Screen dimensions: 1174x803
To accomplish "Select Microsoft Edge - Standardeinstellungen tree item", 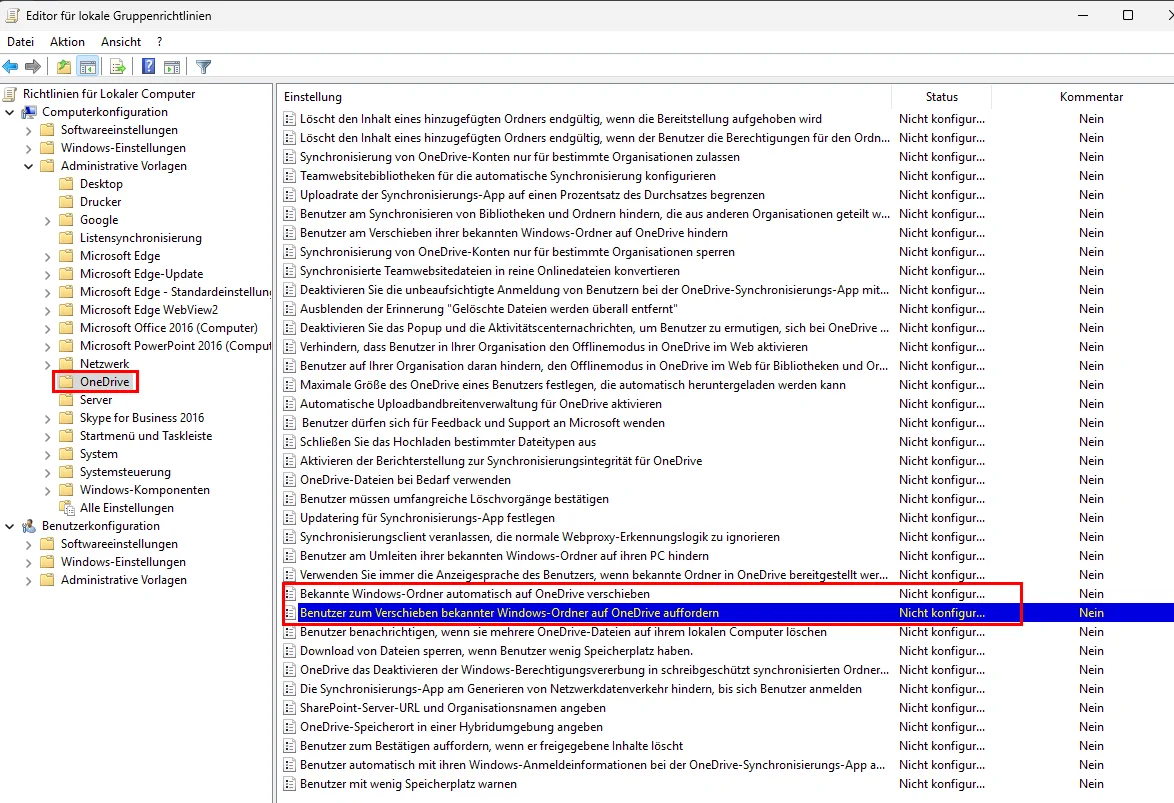I will coord(175,292).
